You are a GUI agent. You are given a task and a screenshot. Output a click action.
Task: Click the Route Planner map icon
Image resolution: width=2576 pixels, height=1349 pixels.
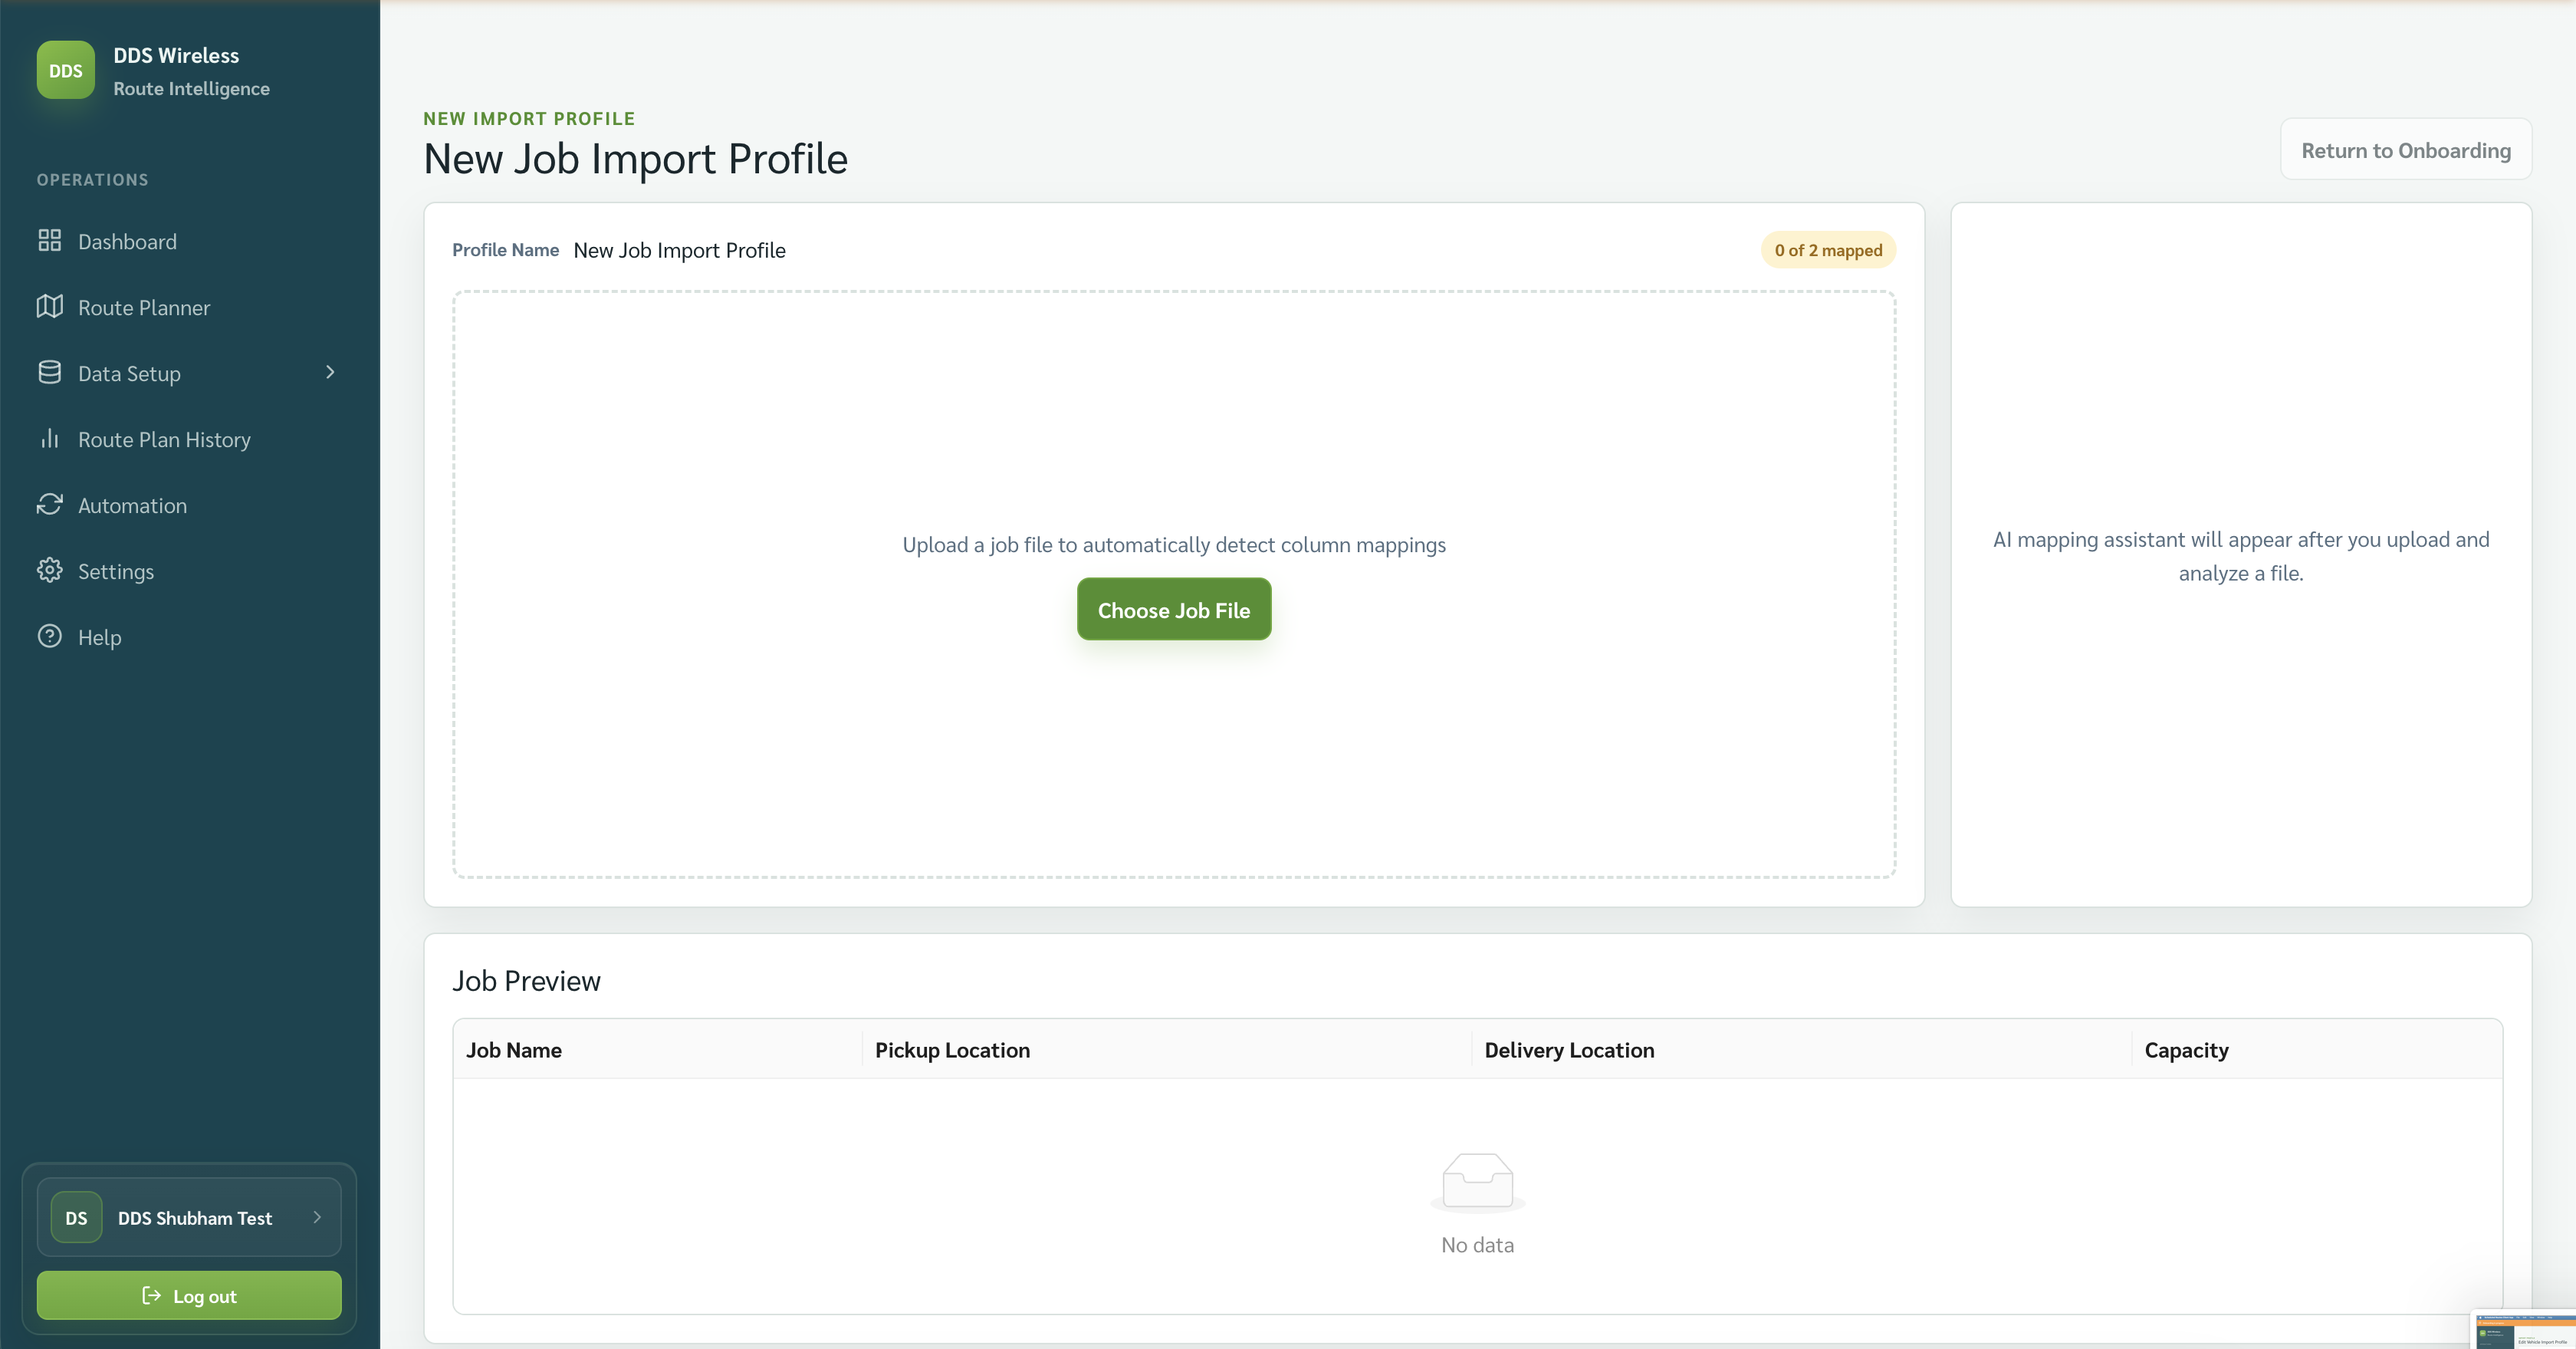[x=50, y=306]
